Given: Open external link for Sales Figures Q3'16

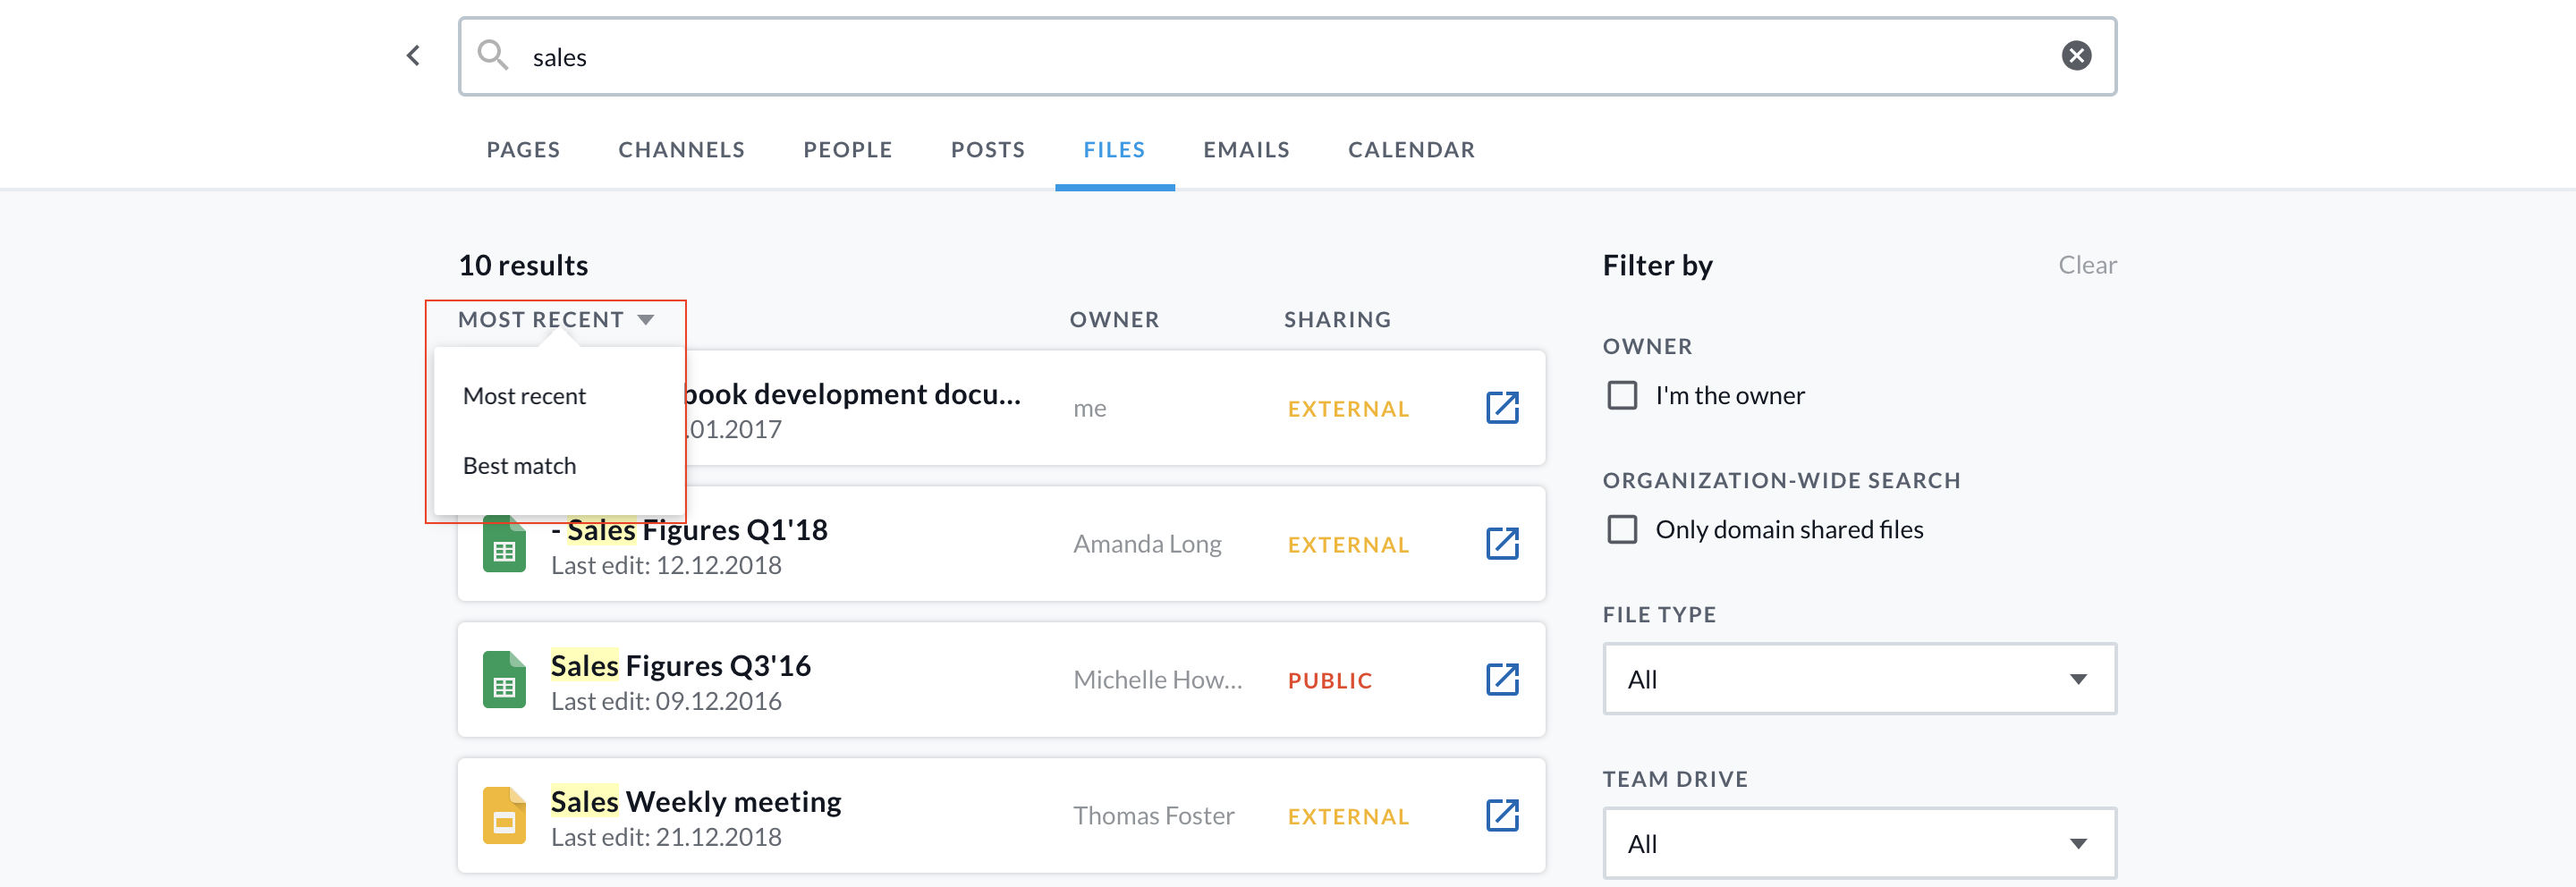Looking at the screenshot, I should pos(1501,680).
